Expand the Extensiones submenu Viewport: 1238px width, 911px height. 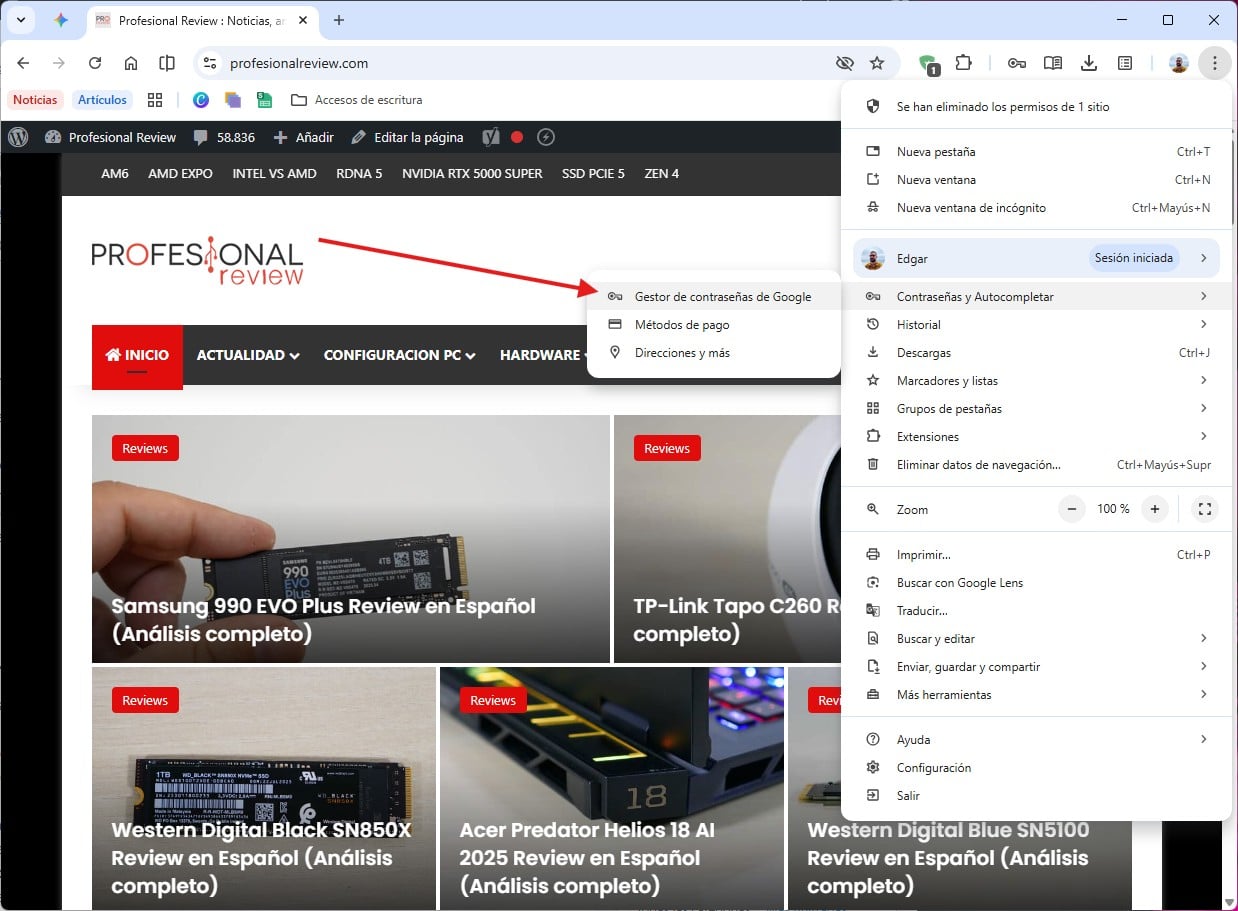(1037, 437)
